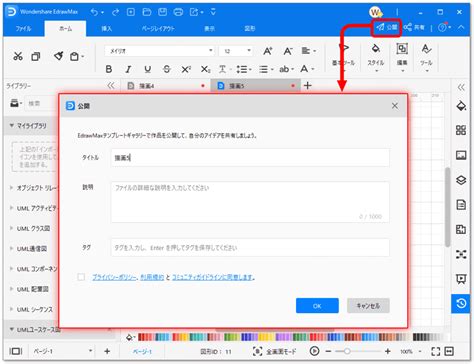Click the 公開 publish button in top bar
The height and width of the screenshot is (364, 474).
point(387,27)
